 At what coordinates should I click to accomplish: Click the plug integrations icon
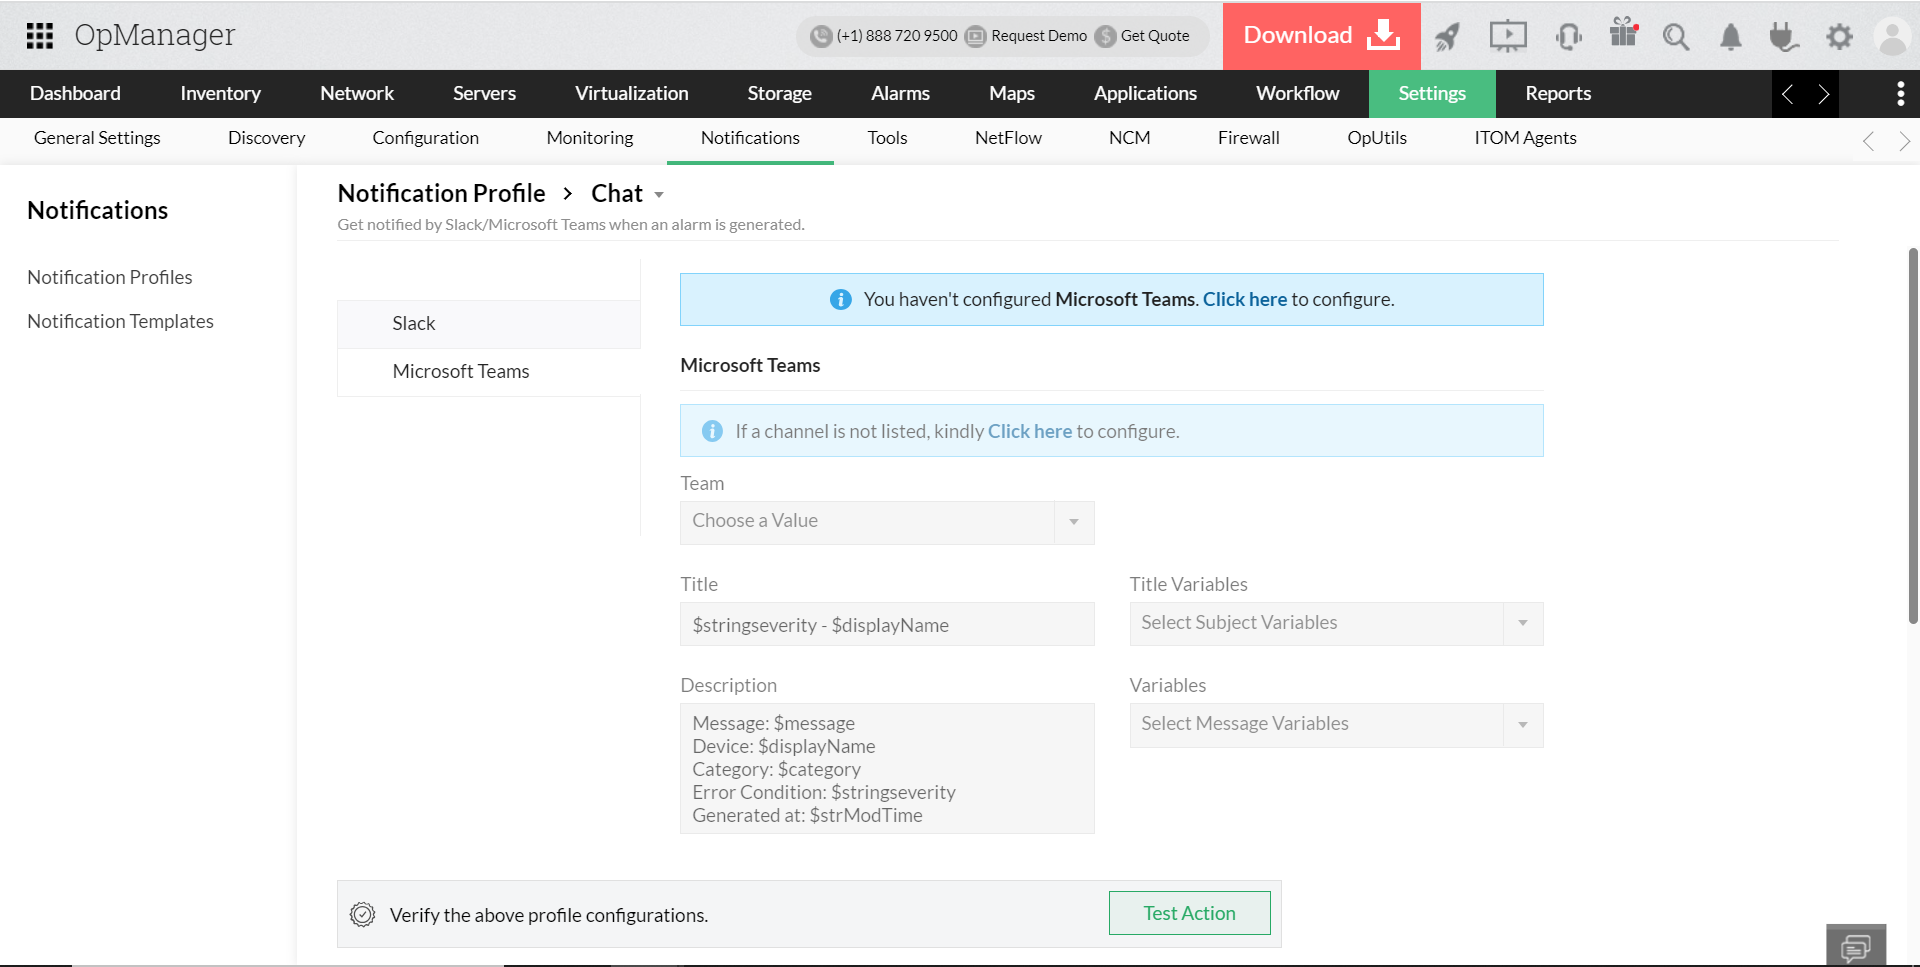pyautogui.click(x=1784, y=37)
